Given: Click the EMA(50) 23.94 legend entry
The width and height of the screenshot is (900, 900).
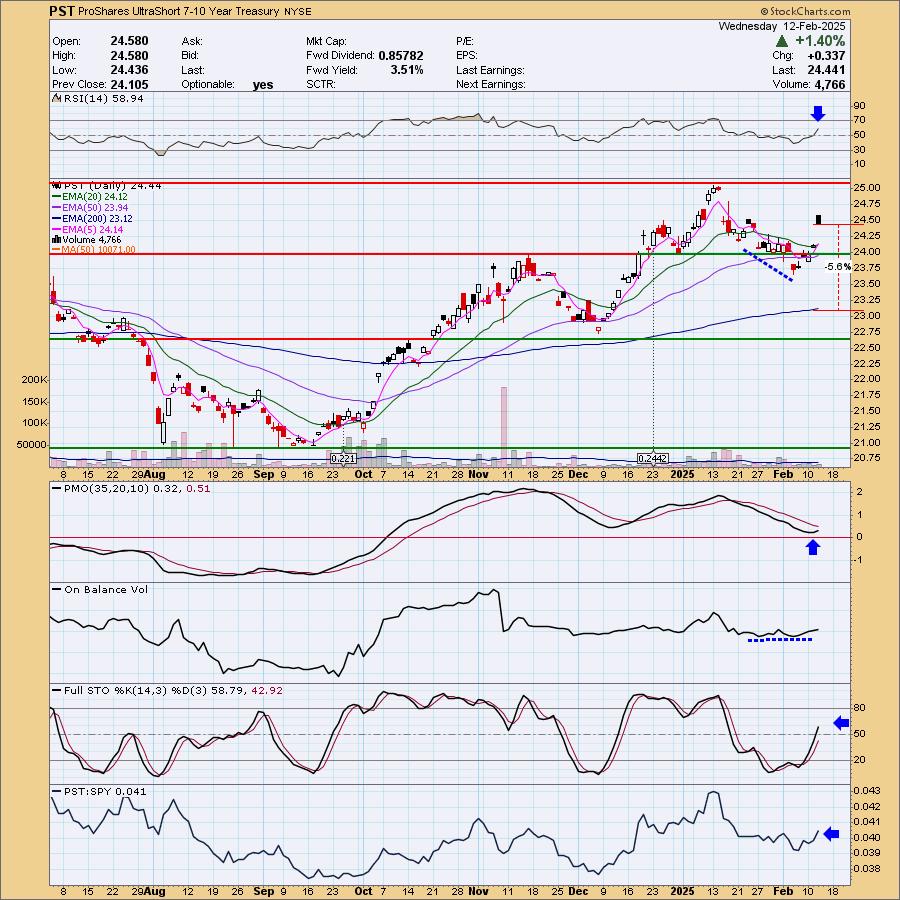Looking at the screenshot, I should (95, 208).
